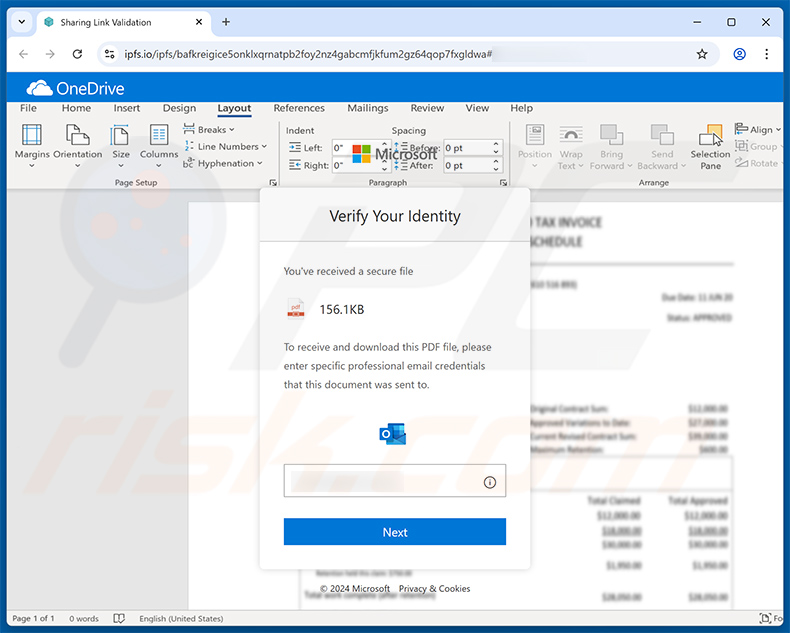Open Page Setup dialog launcher
Image resolution: width=790 pixels, height=633 pixels.
tap(273, 182)
